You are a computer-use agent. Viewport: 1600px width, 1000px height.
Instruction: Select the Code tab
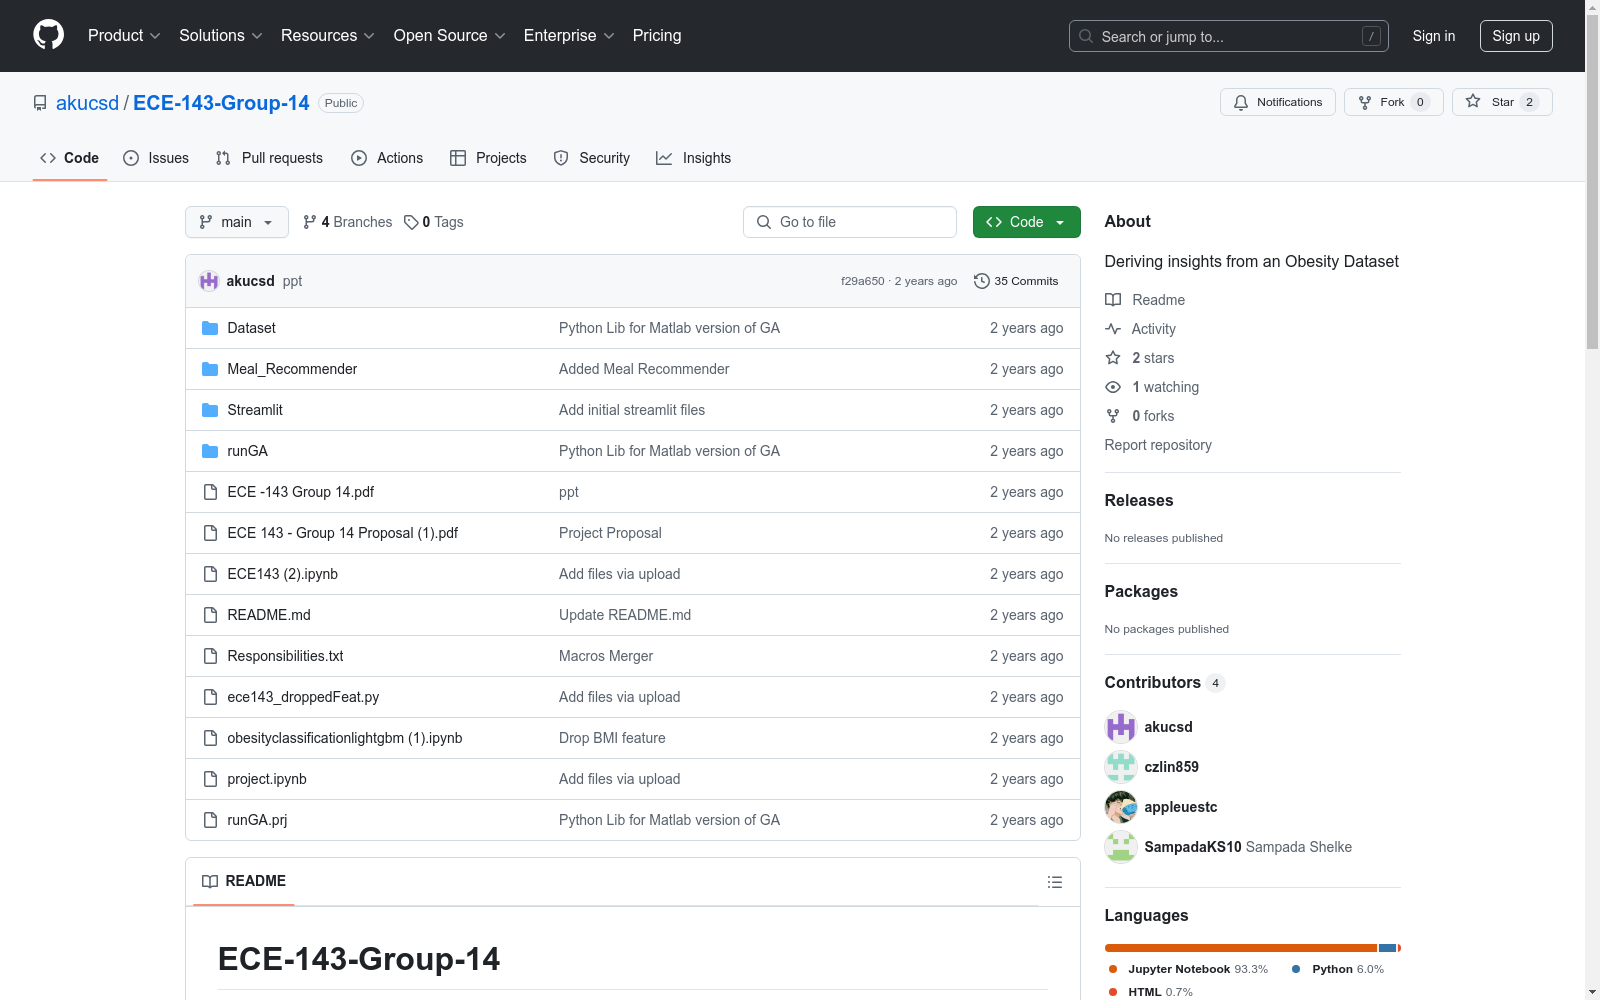click(x=70, y=158)
